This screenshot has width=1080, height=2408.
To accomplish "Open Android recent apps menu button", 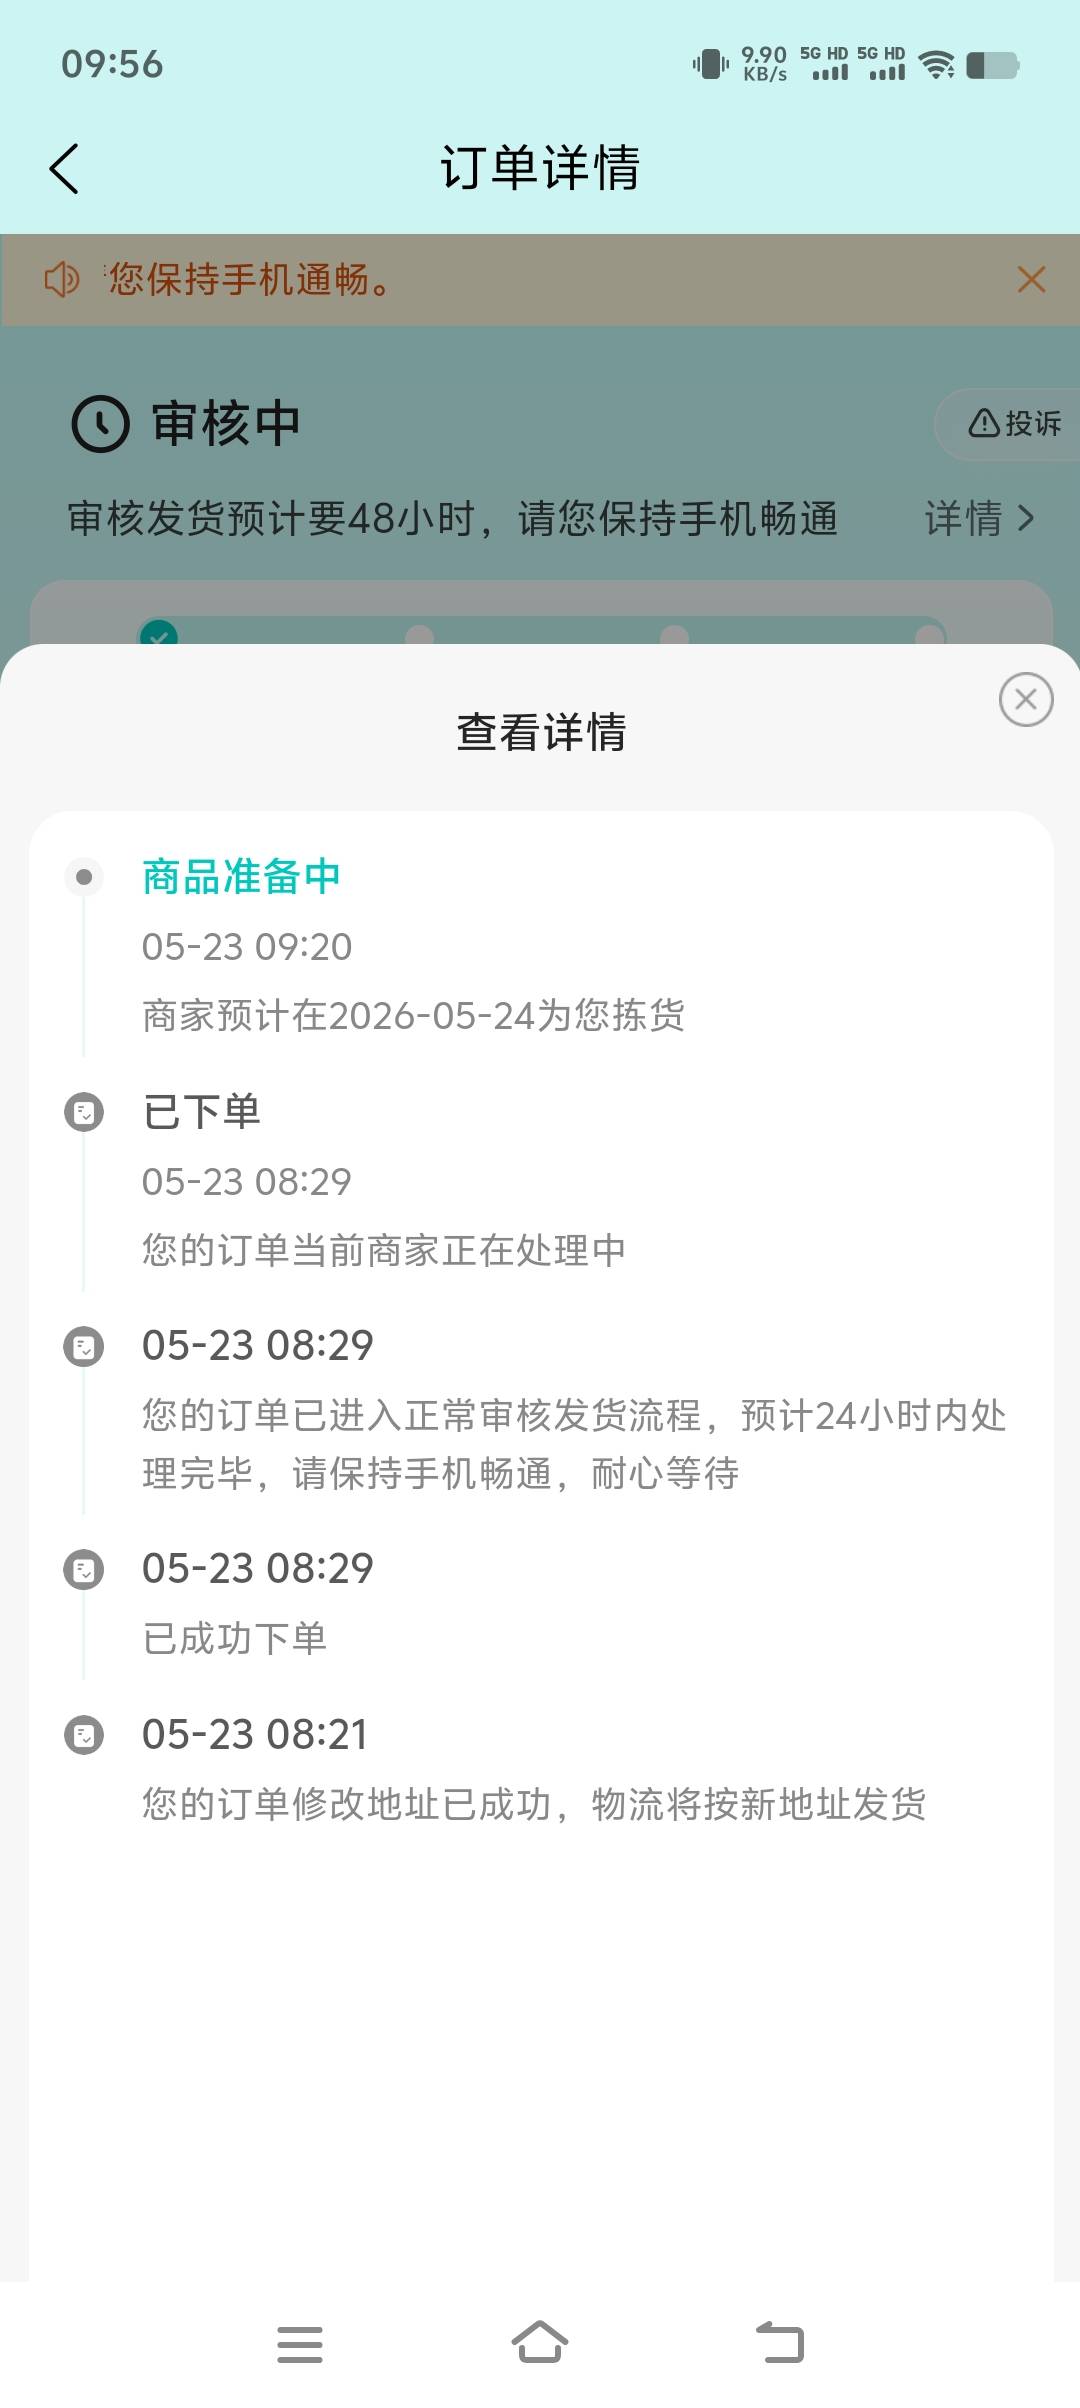I will pyautogui.click(x=300, y=2344).
